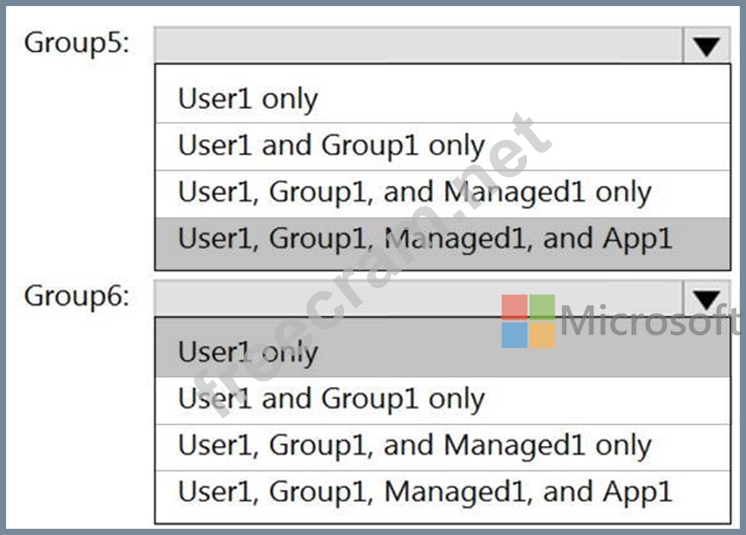Viewport: 746px width, 535px height.
Task: Click the yellow square of Microsoft logo
Action: tap(542, 335)
